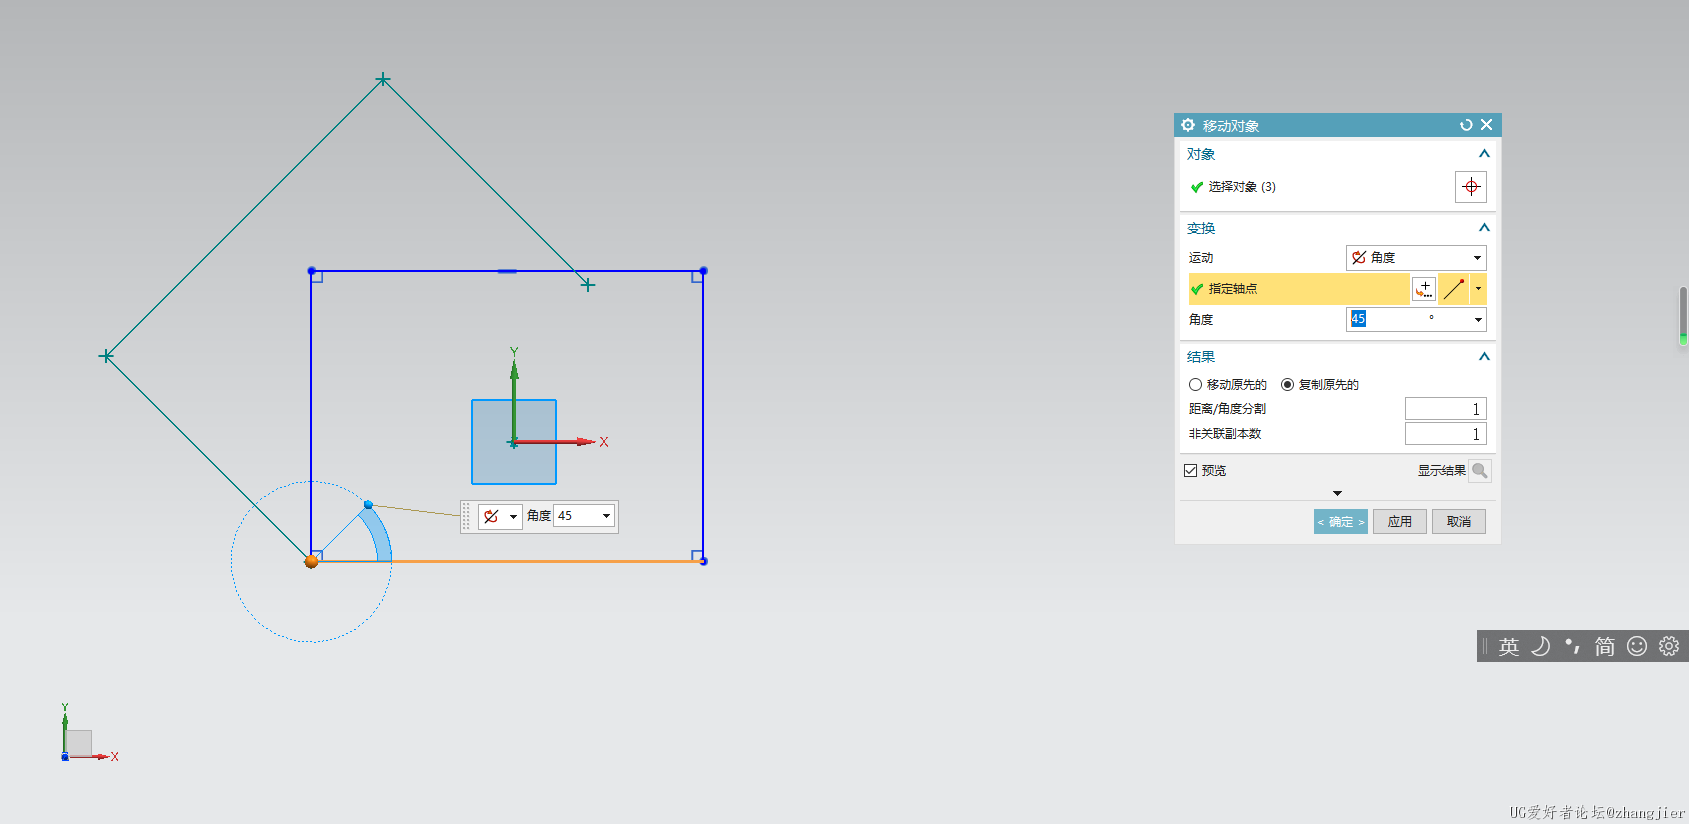Select the 复制原先的 radio button

coord(1287,385)
